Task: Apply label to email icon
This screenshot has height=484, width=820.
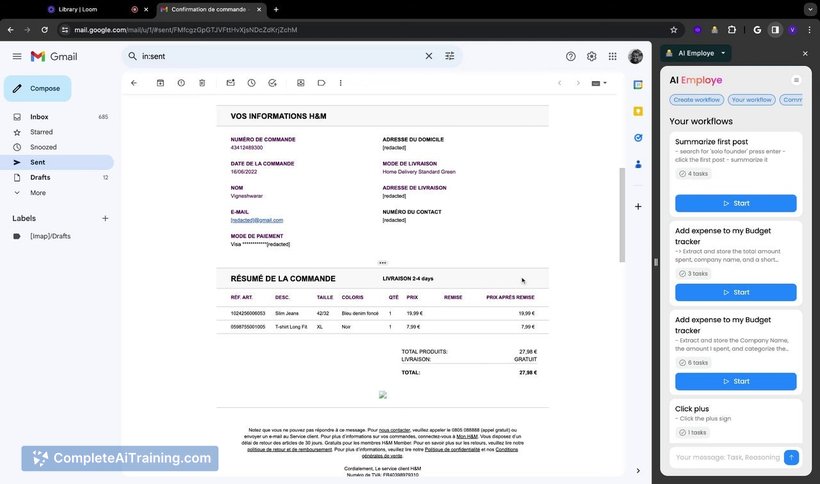Action: pyautogui.click(x=322, y=83)
